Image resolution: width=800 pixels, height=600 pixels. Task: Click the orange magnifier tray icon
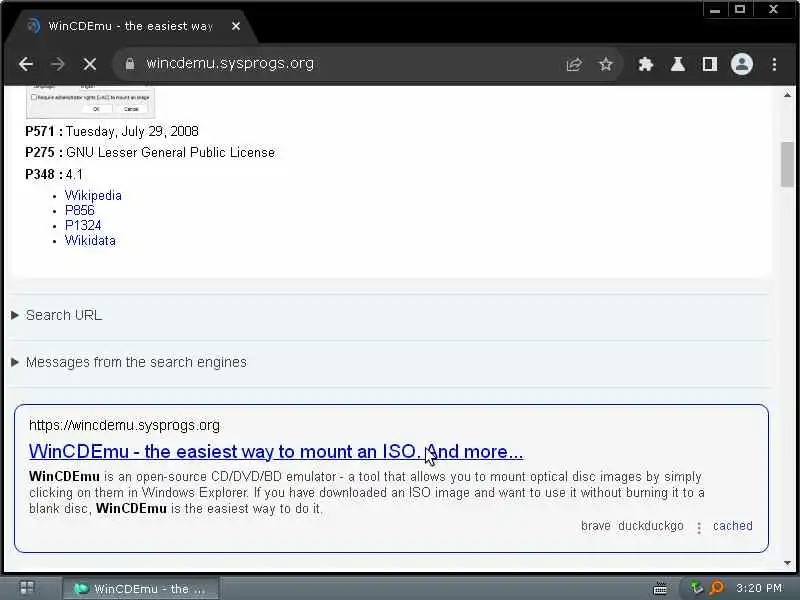click(717, 588)
